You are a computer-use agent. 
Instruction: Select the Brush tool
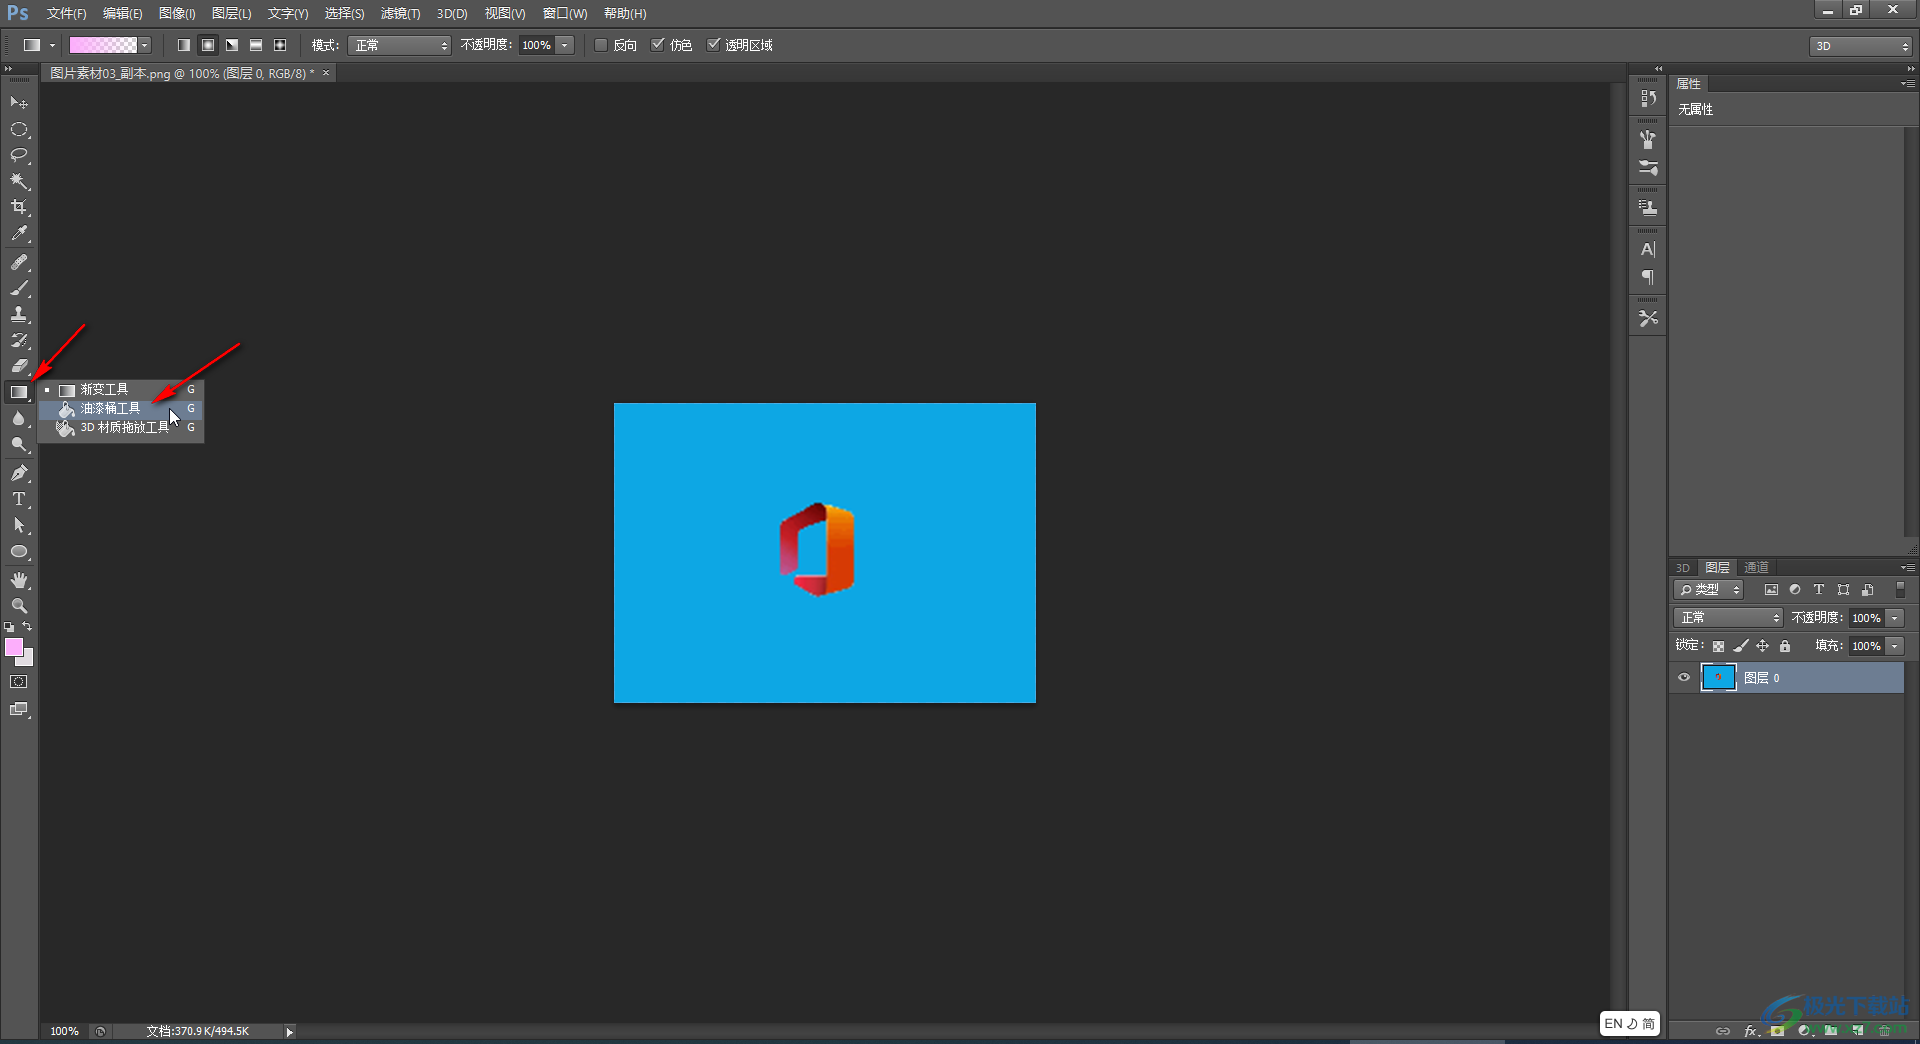click(19, 288)
